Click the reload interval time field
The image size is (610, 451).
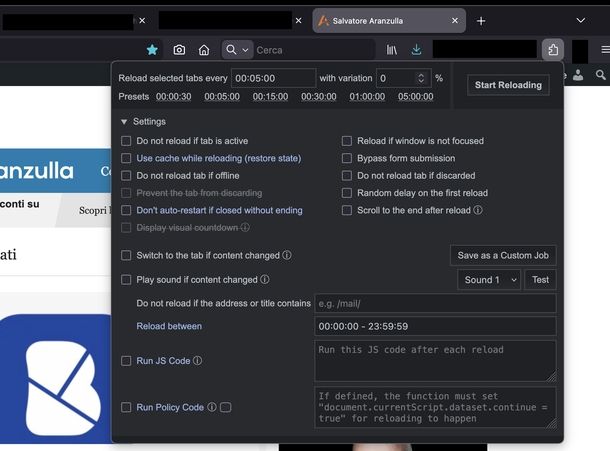coord(273,78)
